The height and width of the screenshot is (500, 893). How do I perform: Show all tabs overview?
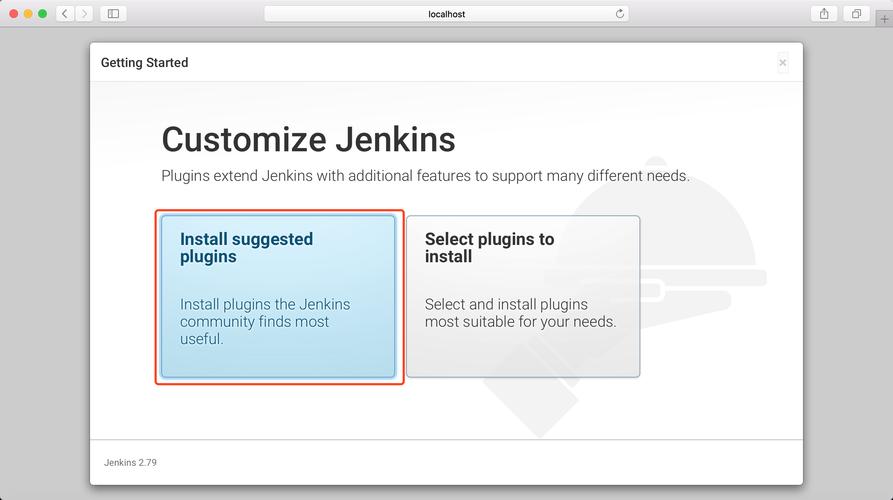coord(856,14)
